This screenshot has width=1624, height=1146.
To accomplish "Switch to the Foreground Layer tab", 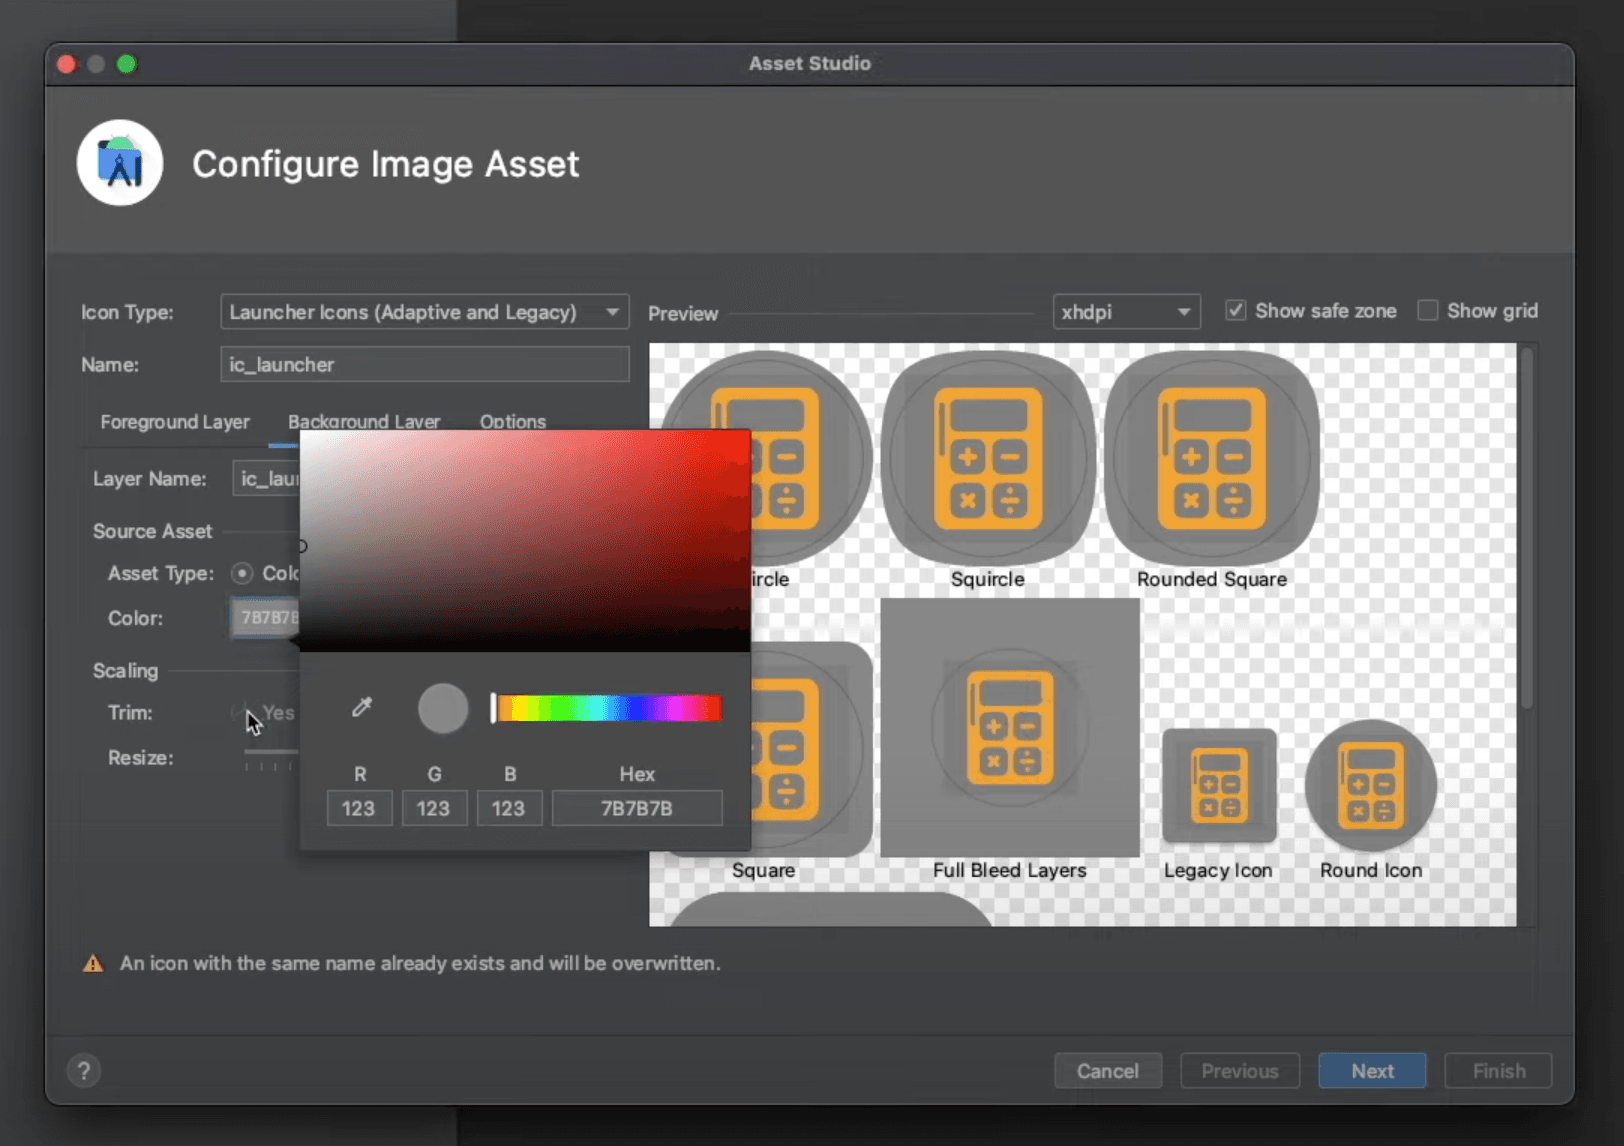I will coord(175,422).
